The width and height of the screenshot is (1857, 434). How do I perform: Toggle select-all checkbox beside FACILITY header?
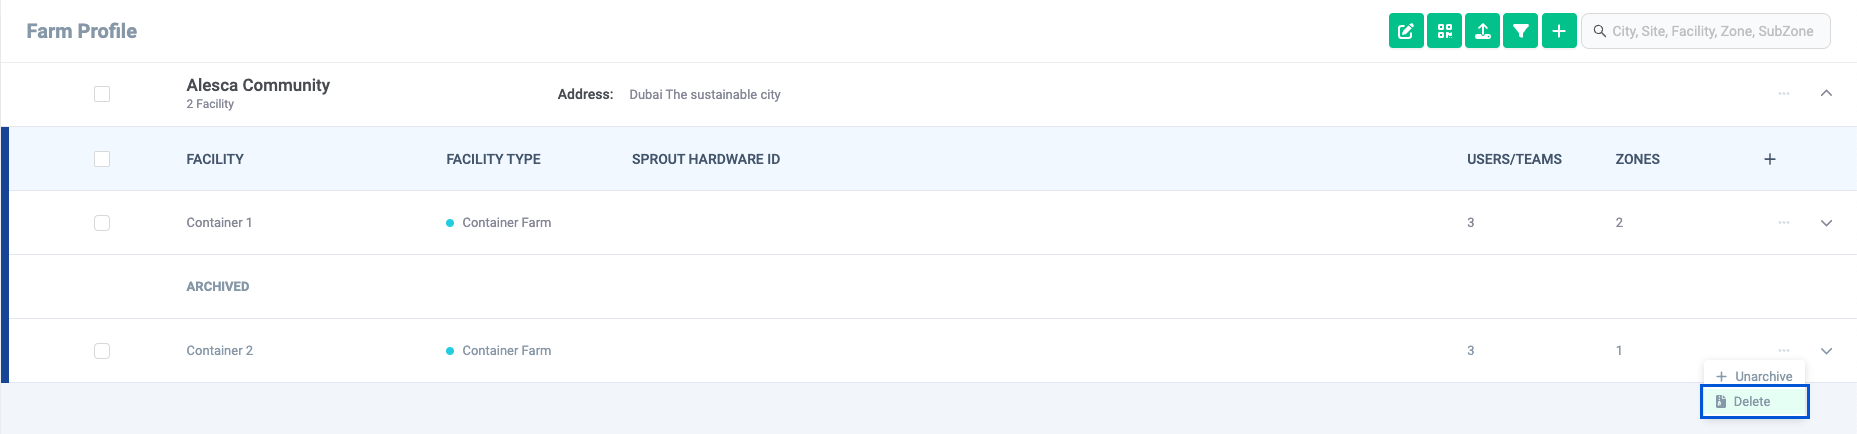[x=102, y=159]
